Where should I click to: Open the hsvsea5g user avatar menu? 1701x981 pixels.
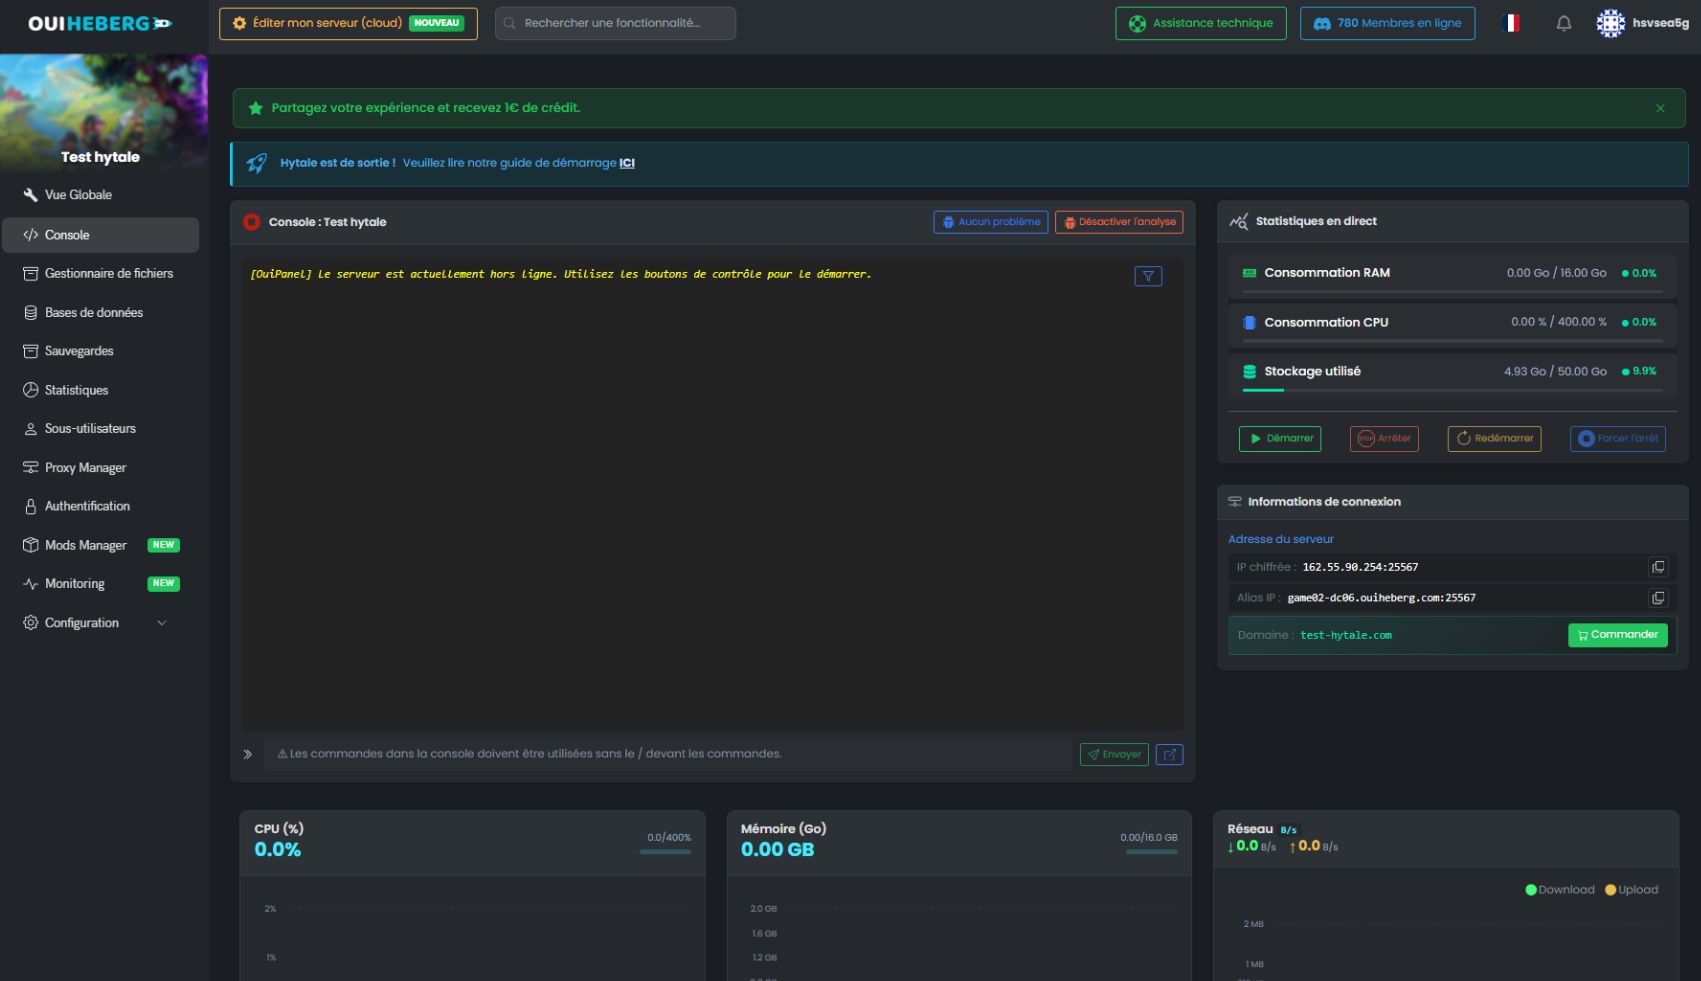click(x=1610, y=23)
